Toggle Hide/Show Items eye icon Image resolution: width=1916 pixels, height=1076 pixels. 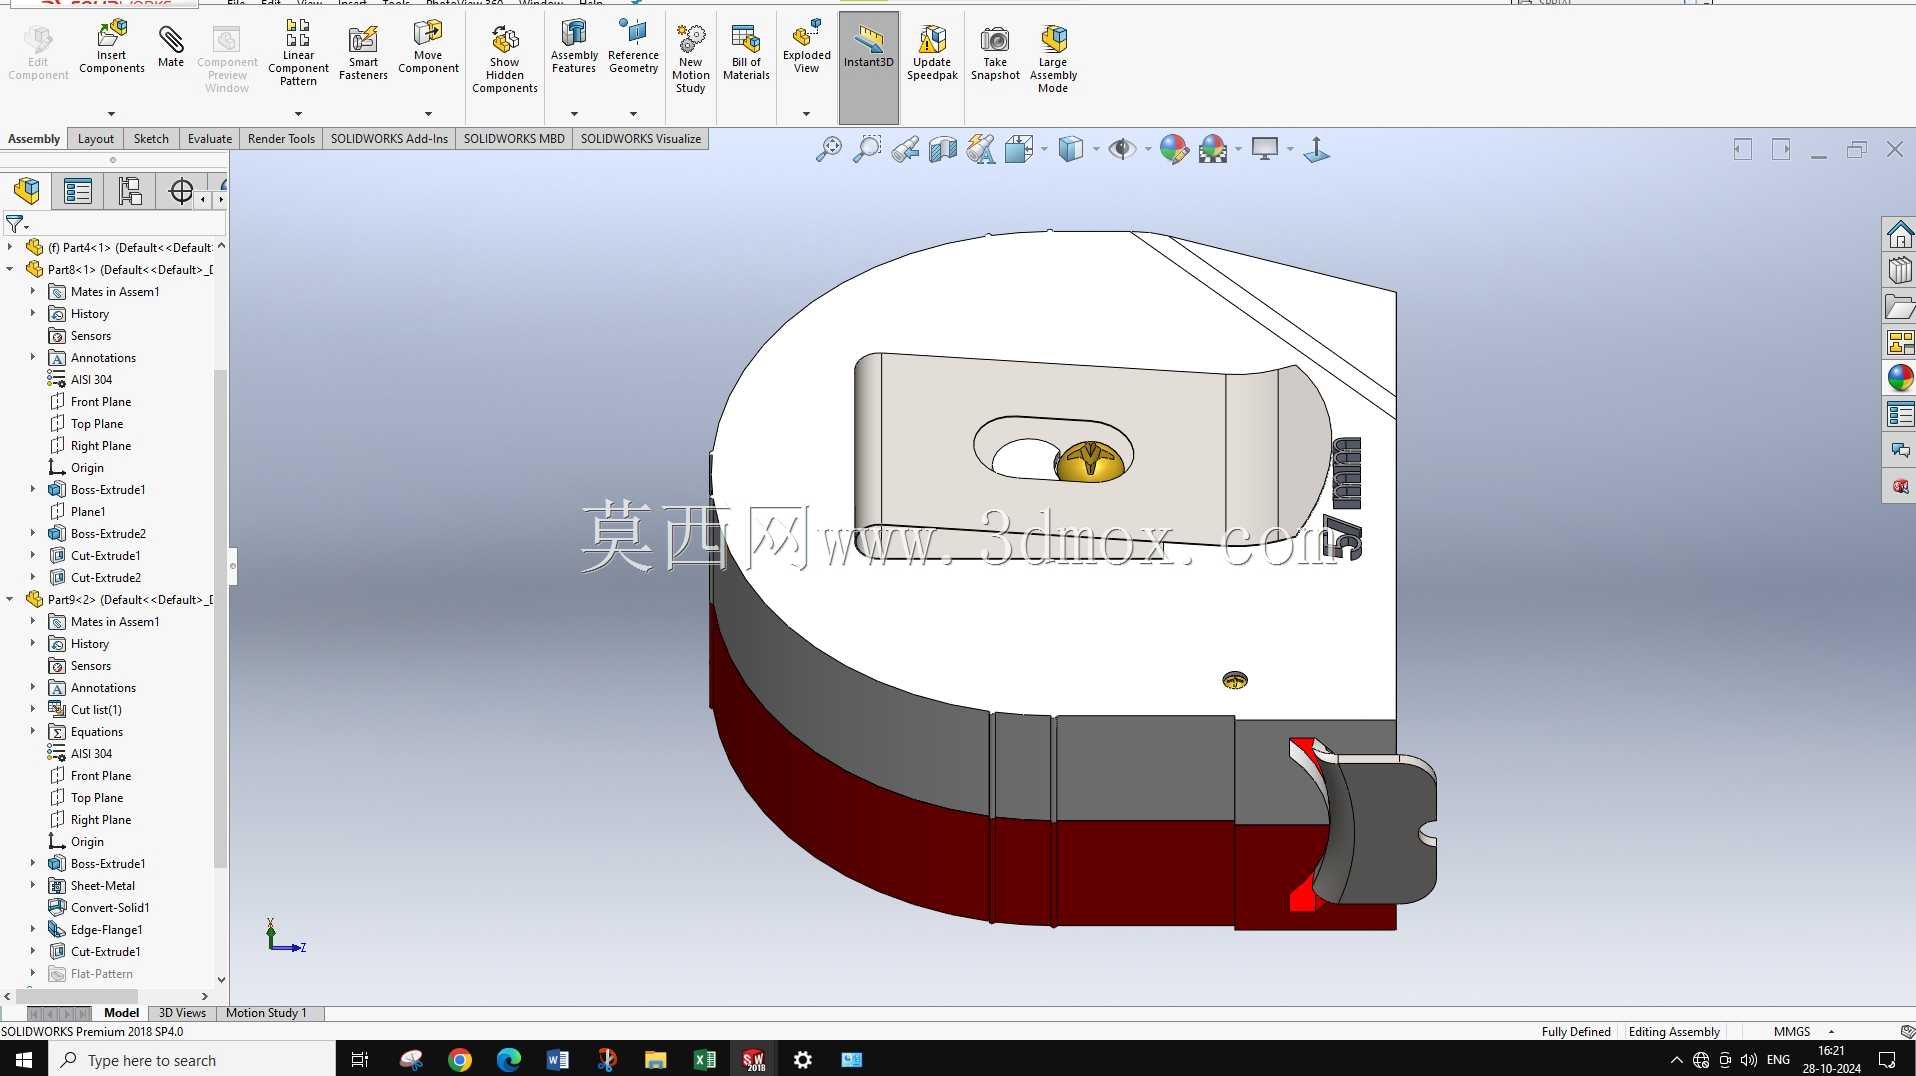pos(1122,149)
